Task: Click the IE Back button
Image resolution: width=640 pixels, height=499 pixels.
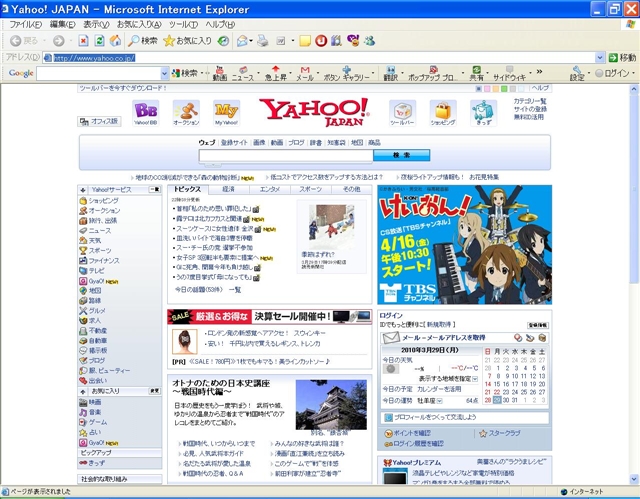Action: click(23, 40)
